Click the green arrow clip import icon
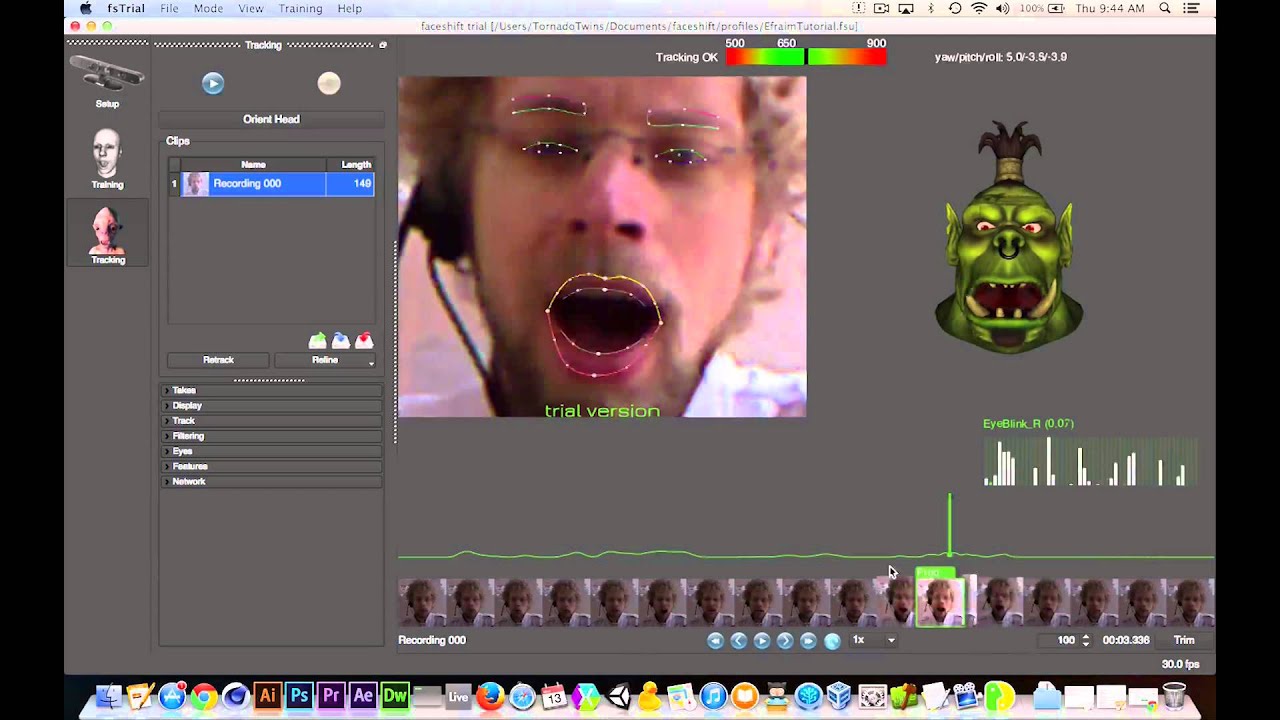This screenshot has height=720, width=1280. [318, 341]
